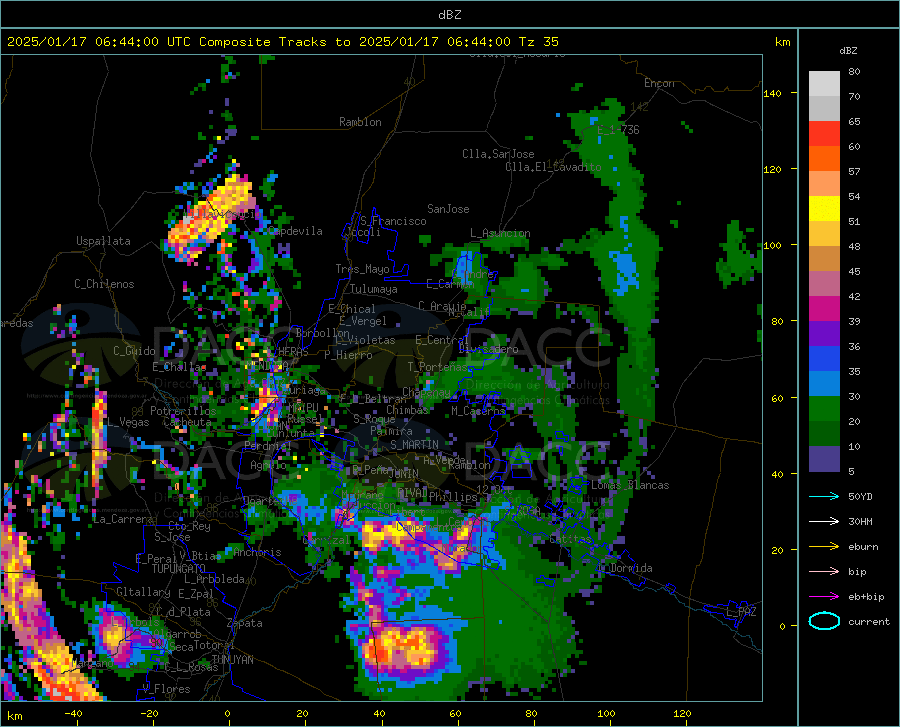Viewport: 900px width, 727px height.
Task: Click the L_PAZ location label
Action: (741, 612)
